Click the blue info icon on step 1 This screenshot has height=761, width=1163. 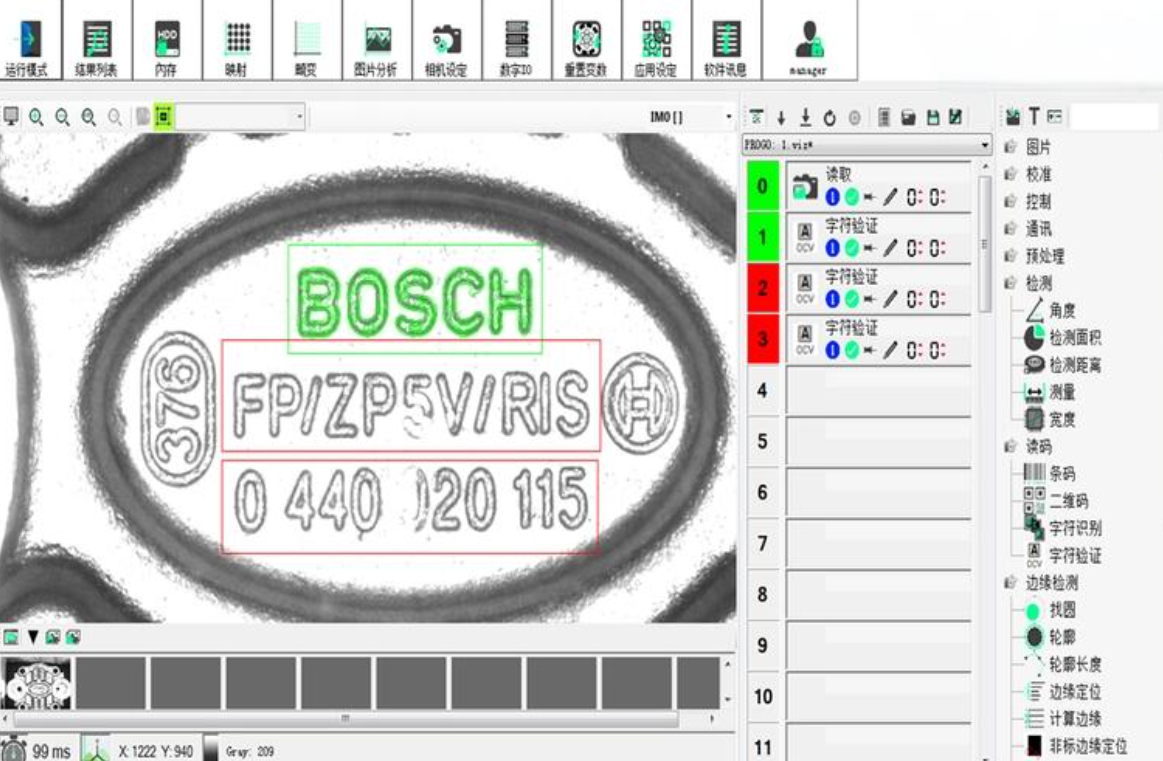click(x=832, y=248)
